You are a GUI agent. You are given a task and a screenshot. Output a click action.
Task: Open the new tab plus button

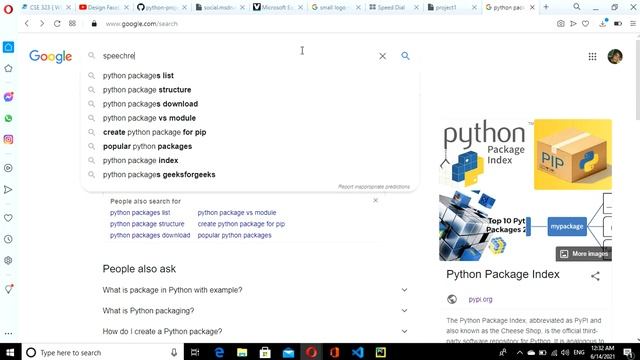pyautogui.click(x=546, y=7)
